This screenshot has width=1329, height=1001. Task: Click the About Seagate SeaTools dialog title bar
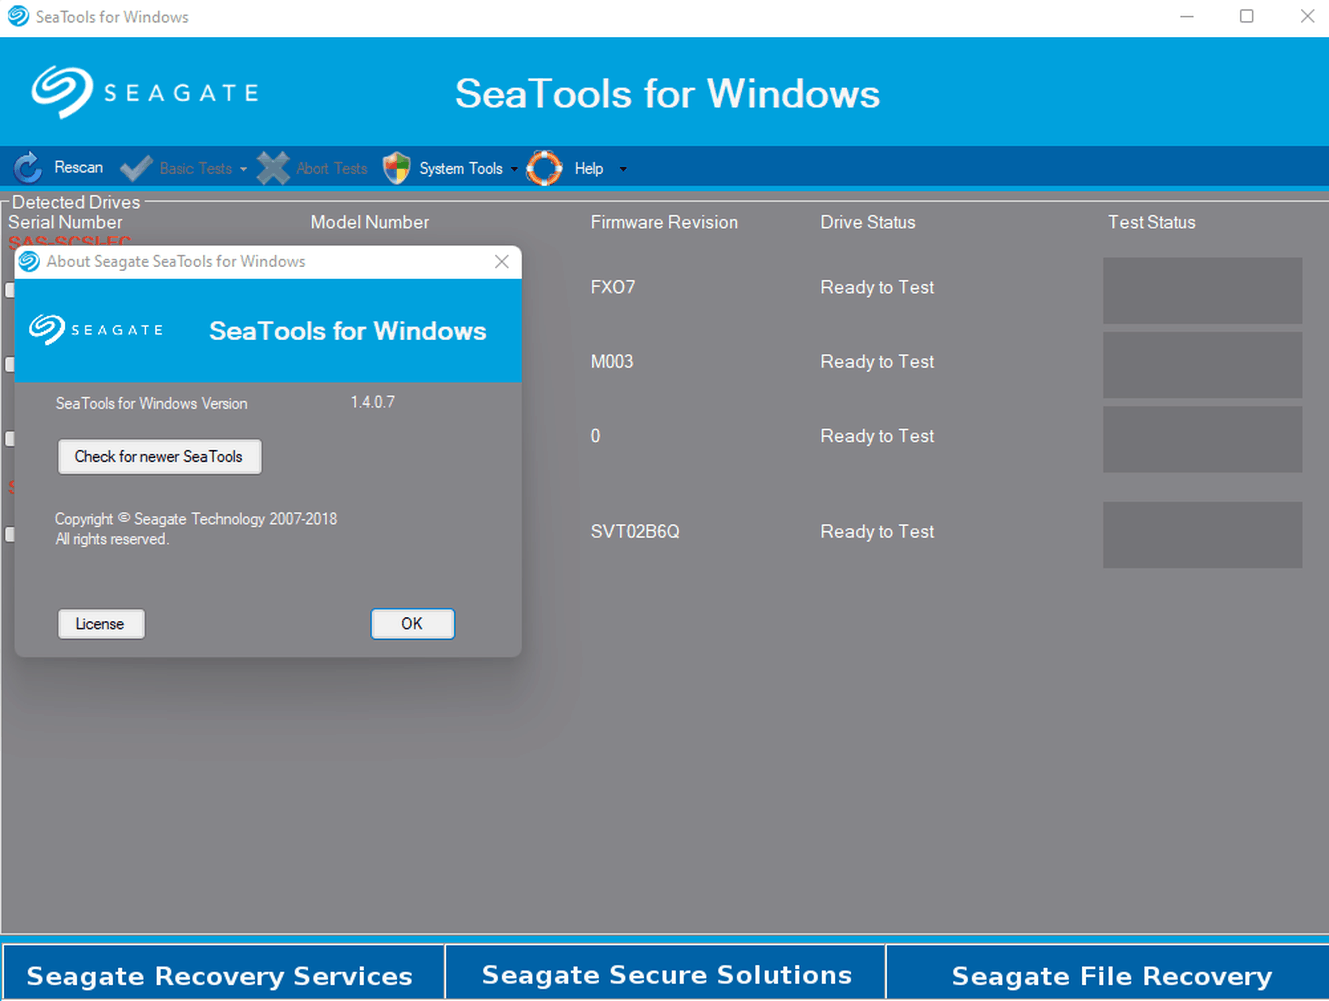click(268, 261)
